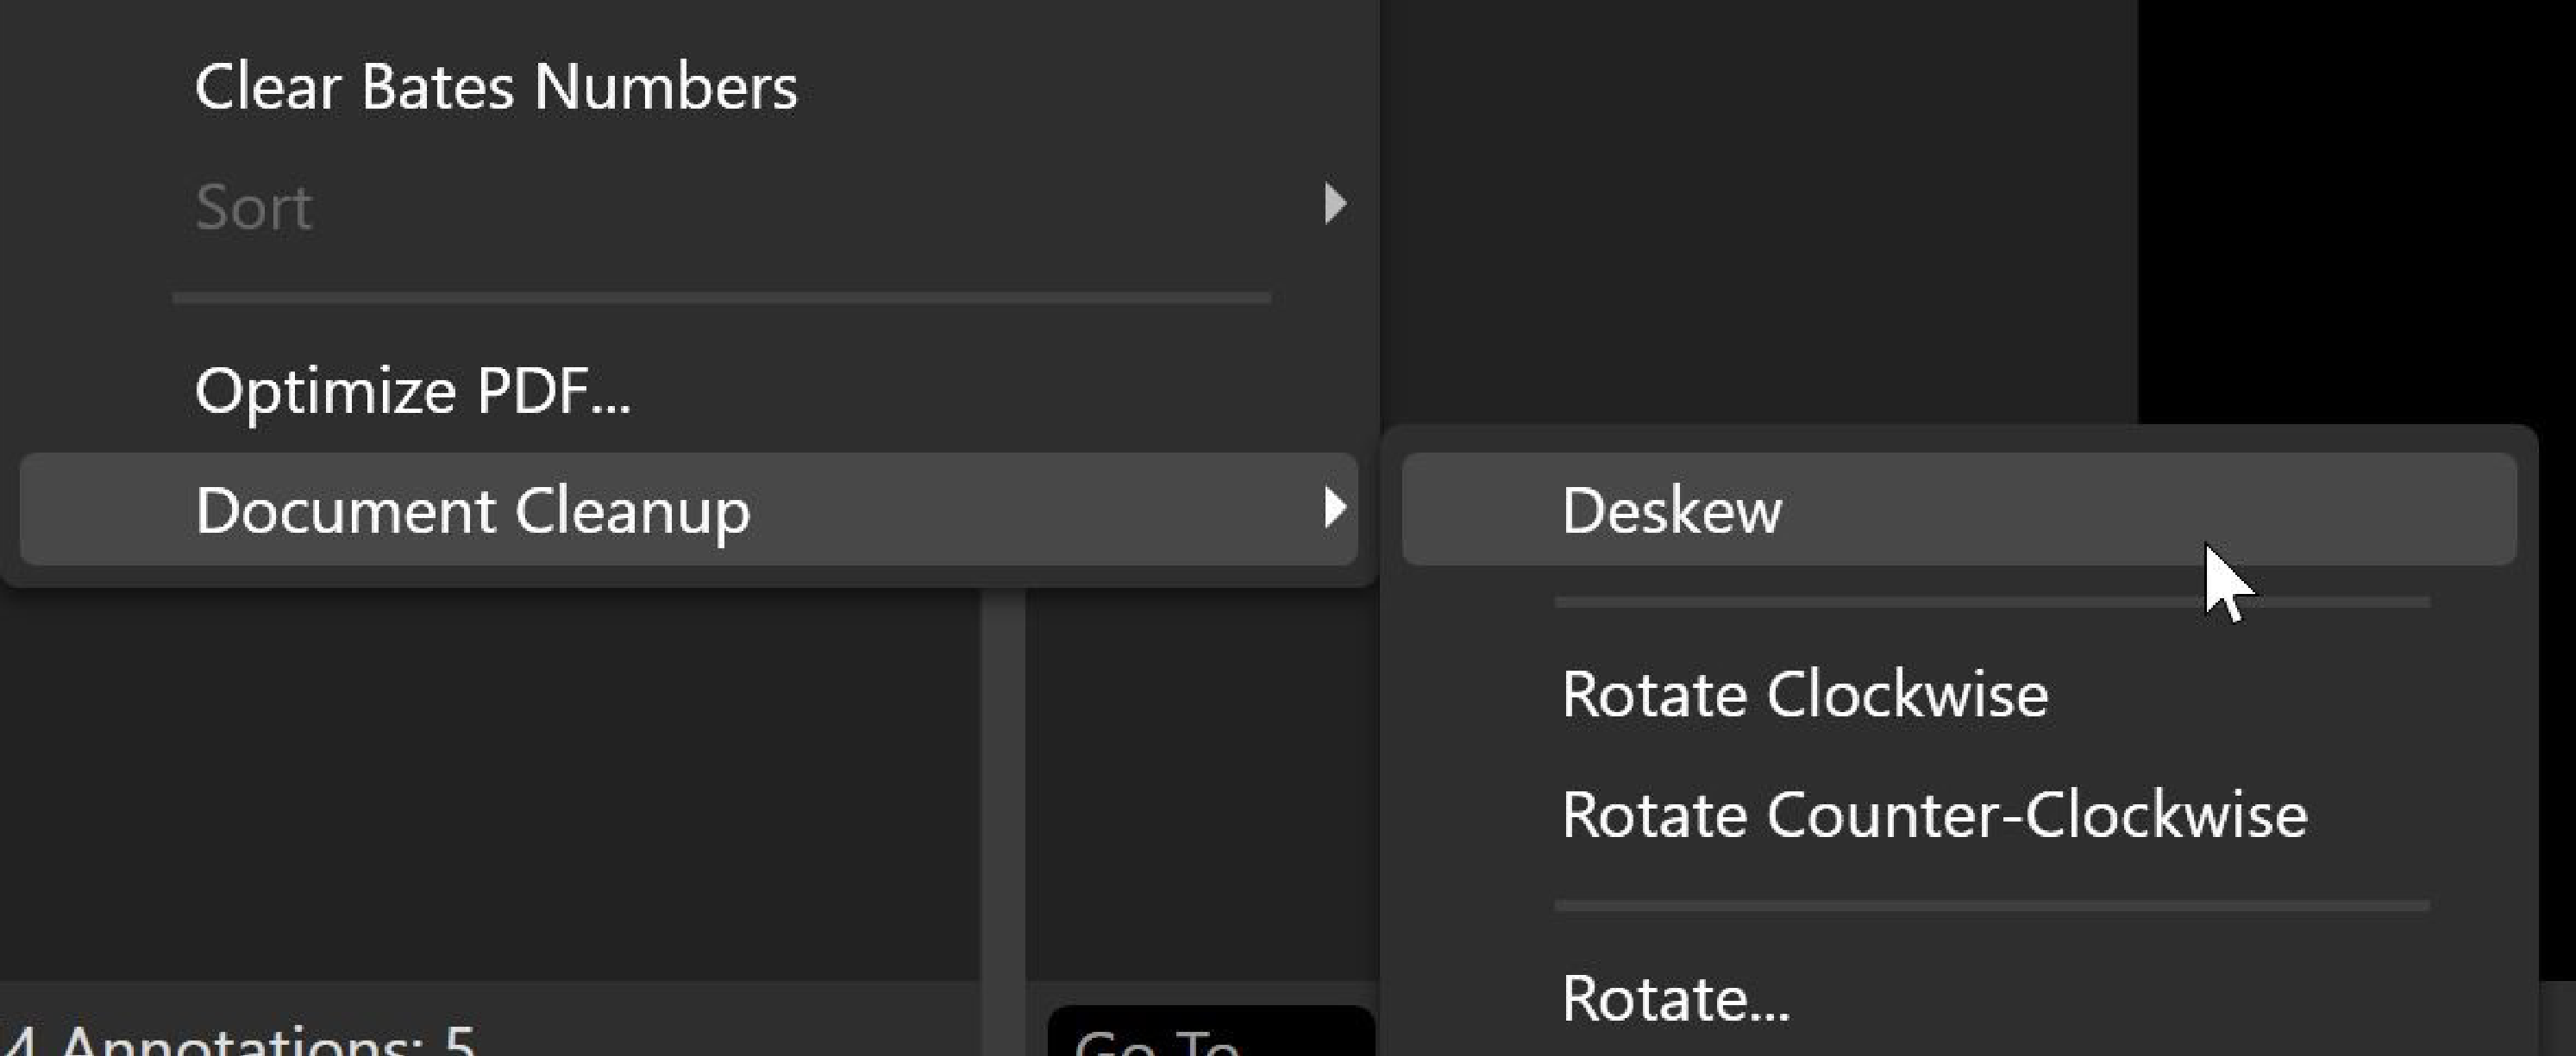
Task: Expand the Document Cleanup submenu arrow
Action: click(x=1334, y=508)
